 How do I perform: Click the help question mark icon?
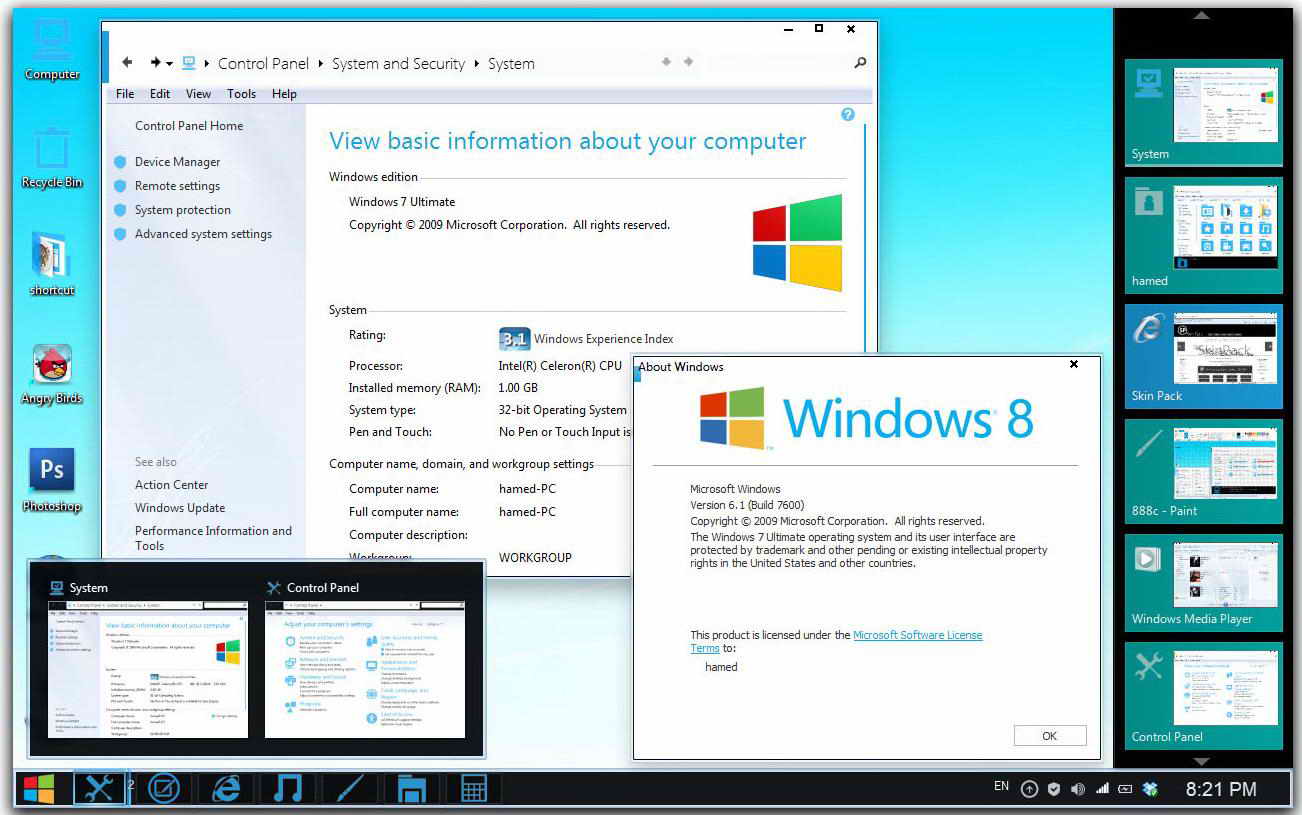coord(848,115)
